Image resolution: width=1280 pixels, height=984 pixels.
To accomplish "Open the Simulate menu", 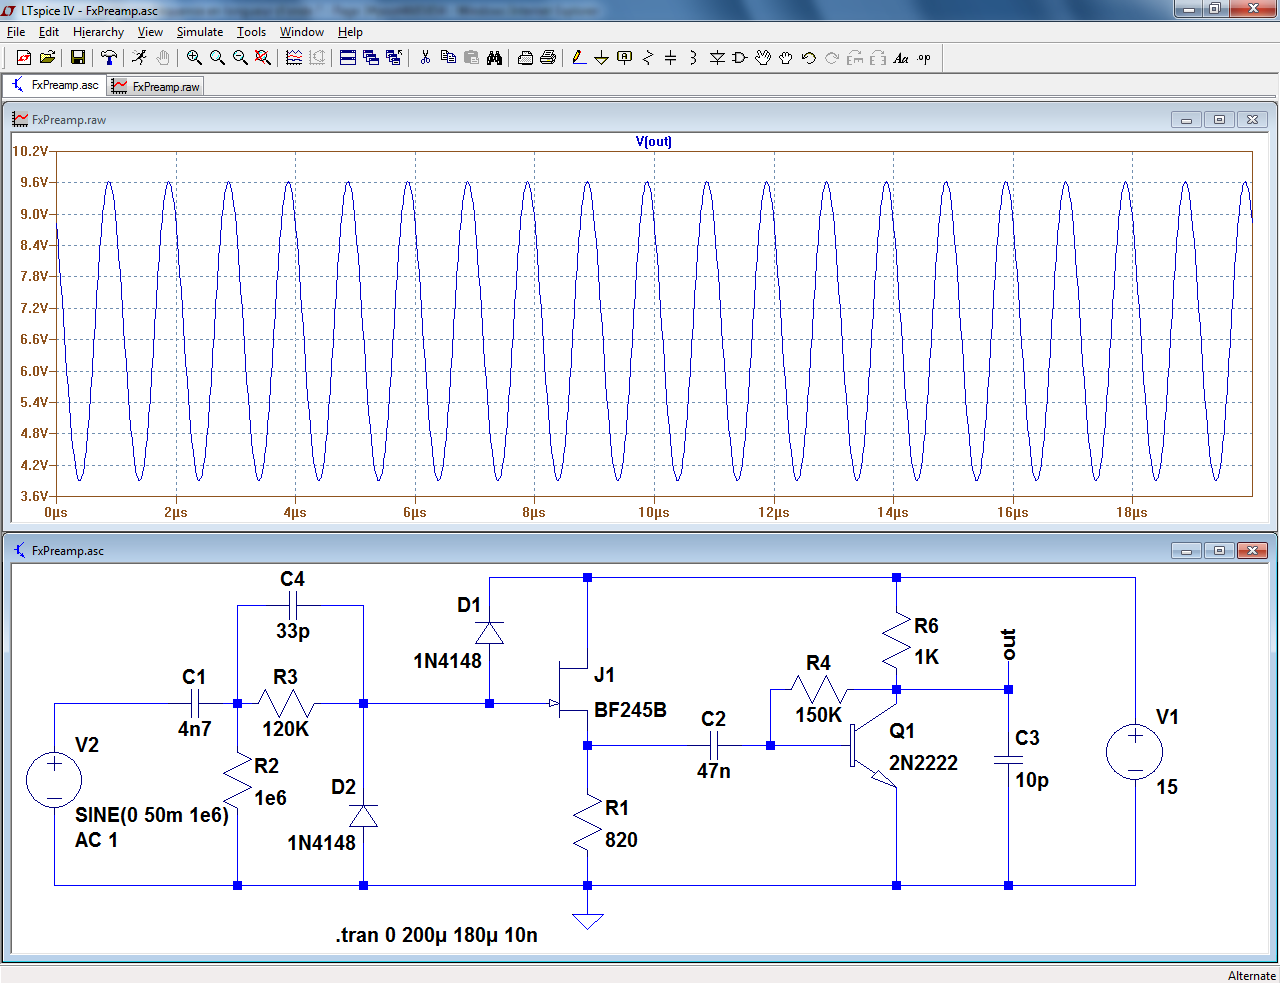I will coord(200,32).
